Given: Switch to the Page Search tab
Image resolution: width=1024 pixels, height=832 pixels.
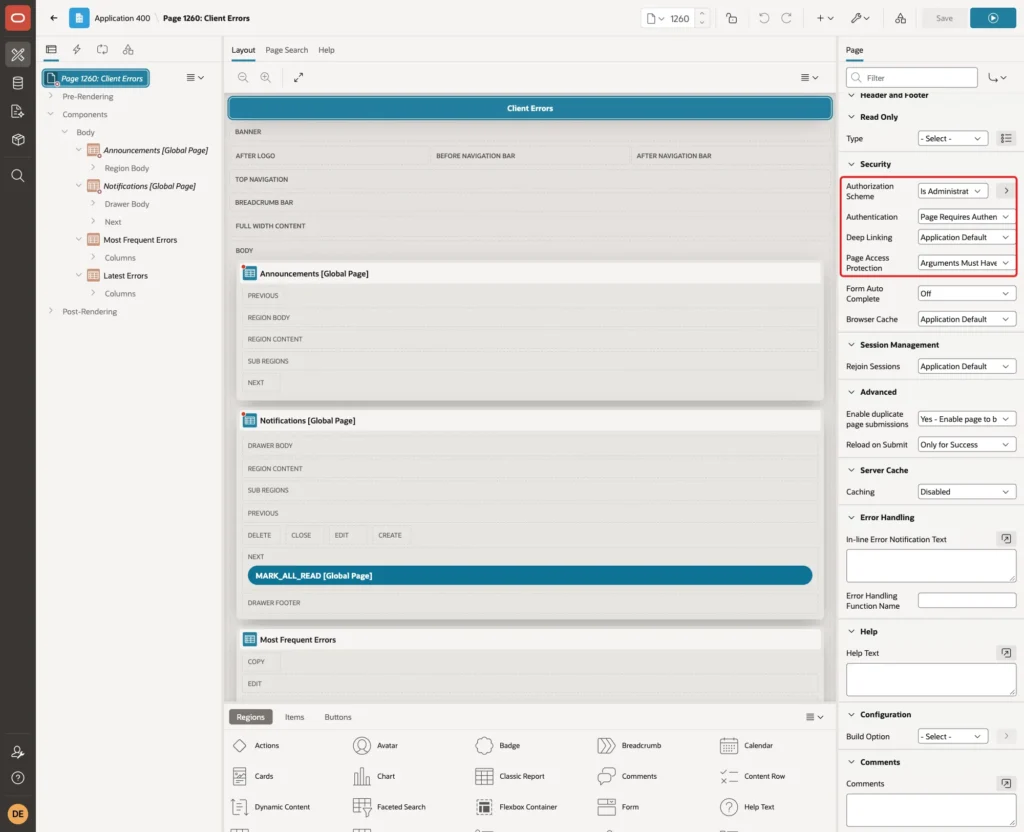Looking at the screenshot, I should (x=286, y=50).
